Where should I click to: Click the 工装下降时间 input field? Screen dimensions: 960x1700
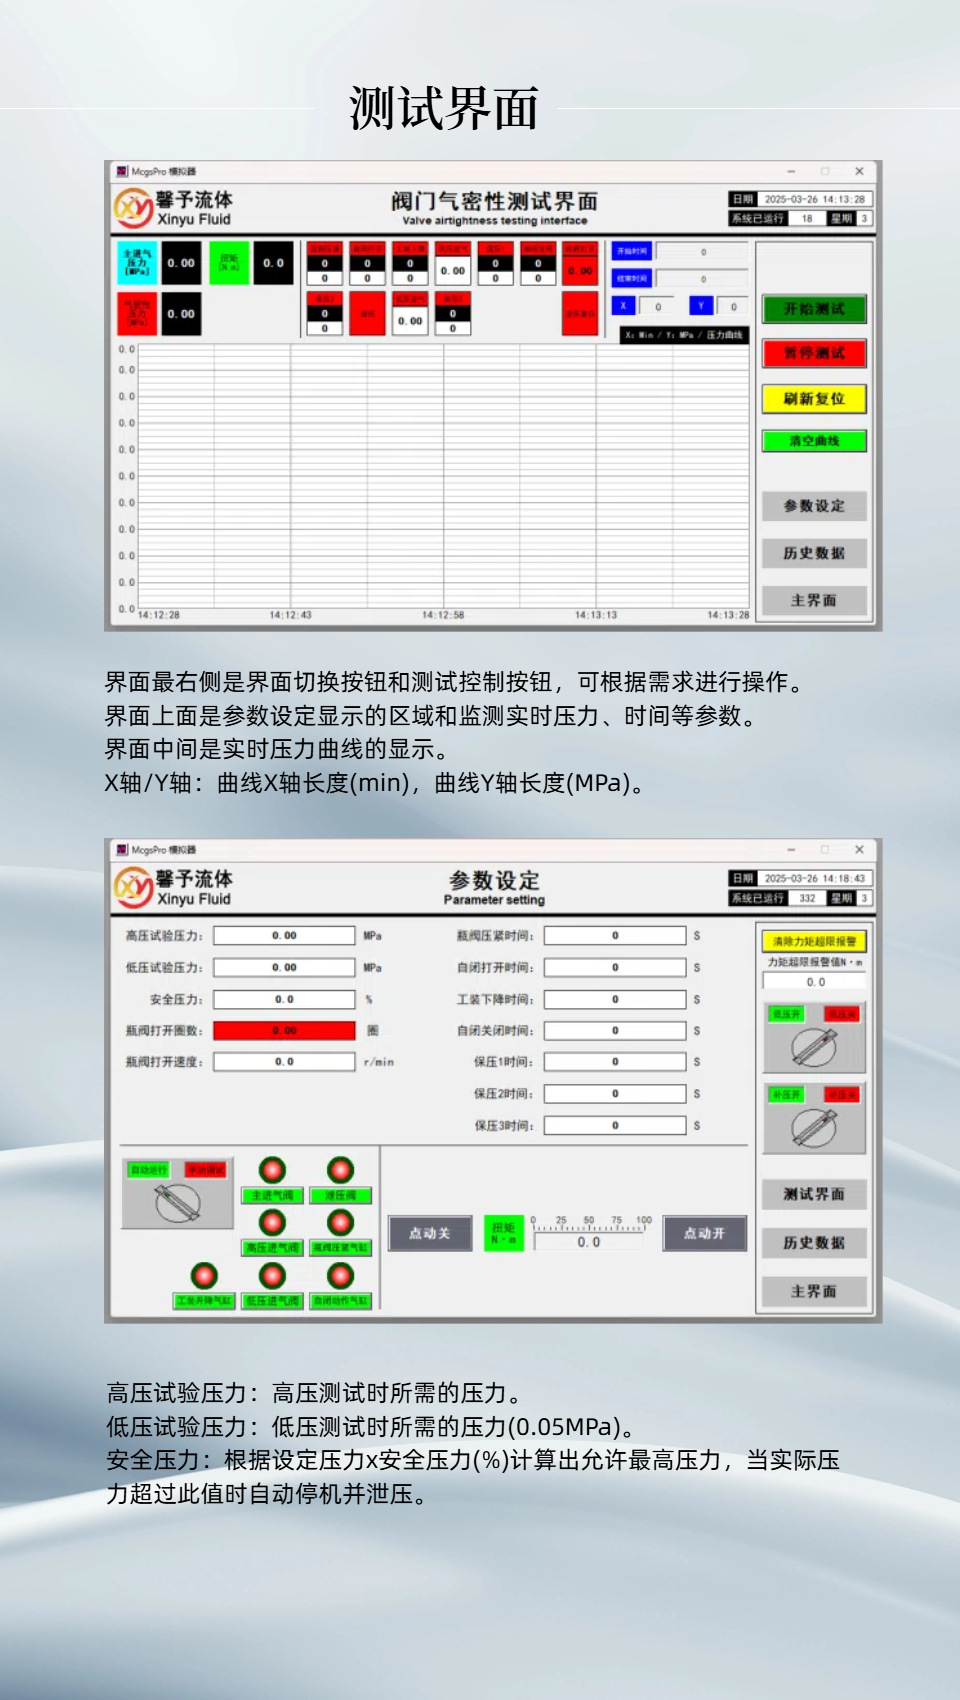(x=615, y=999)
